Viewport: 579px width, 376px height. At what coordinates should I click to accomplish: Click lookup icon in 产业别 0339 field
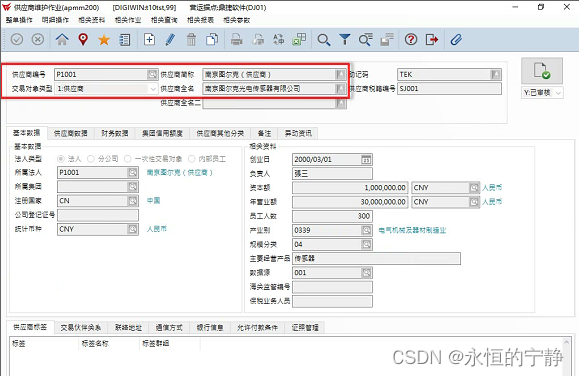point(366,230)
